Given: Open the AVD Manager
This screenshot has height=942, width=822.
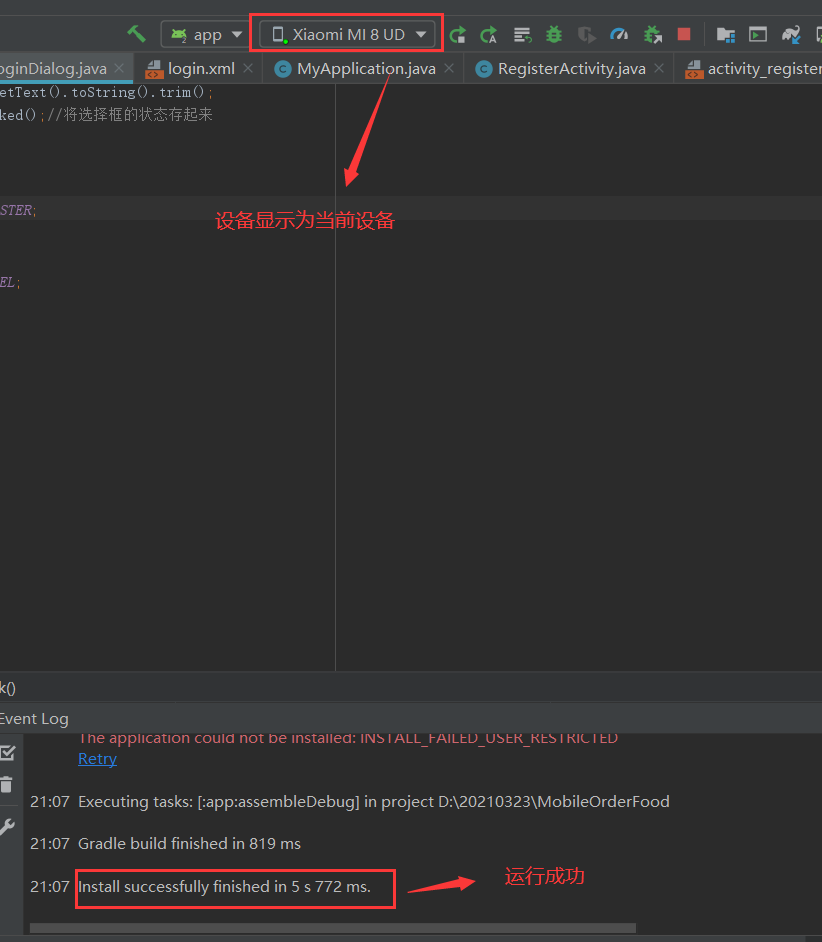Looking at the screenshot, I should click(x=757, y=33).
